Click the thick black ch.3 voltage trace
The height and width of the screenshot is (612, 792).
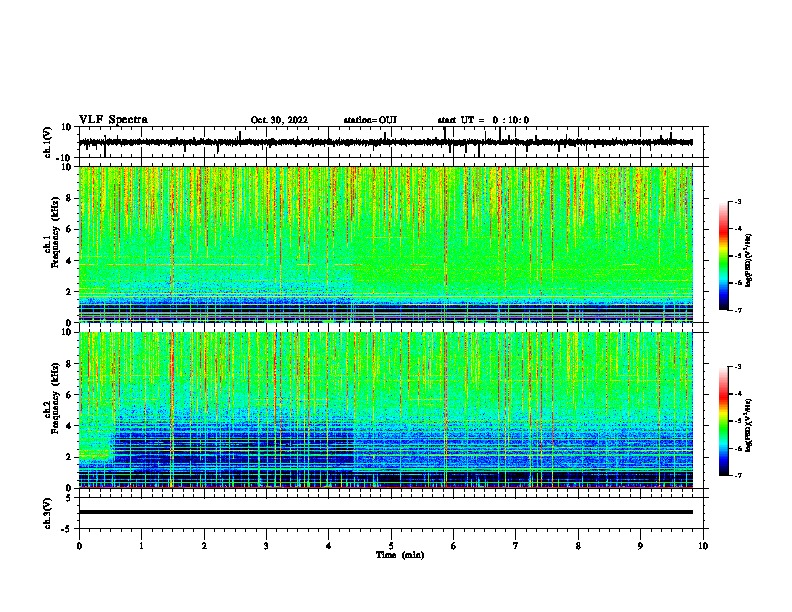pos(386,512)
